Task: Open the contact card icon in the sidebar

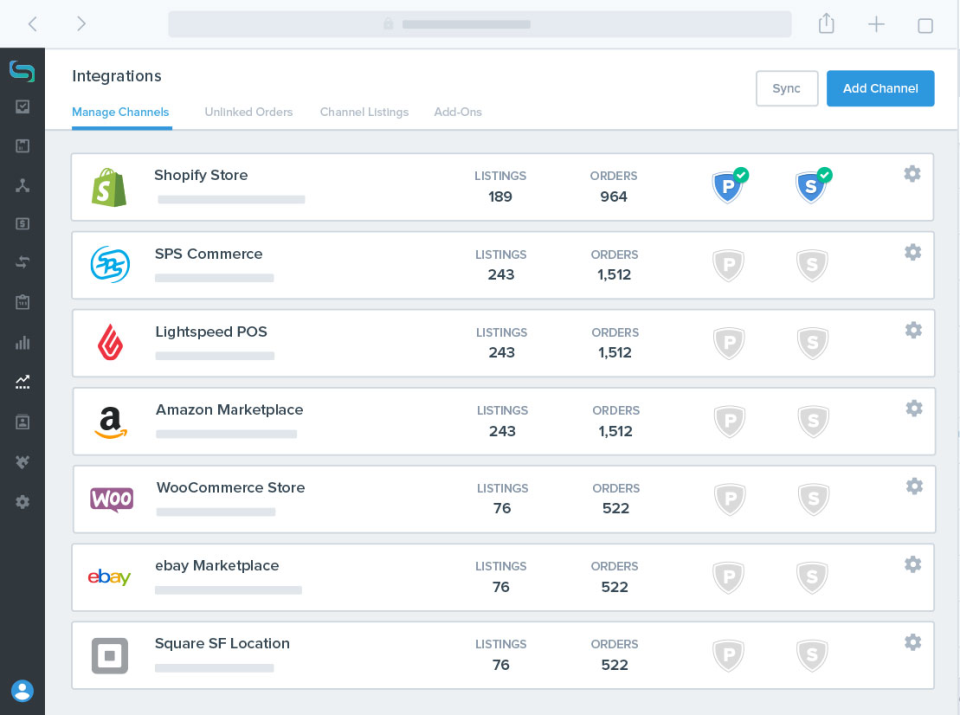Action: coord(22,422)
